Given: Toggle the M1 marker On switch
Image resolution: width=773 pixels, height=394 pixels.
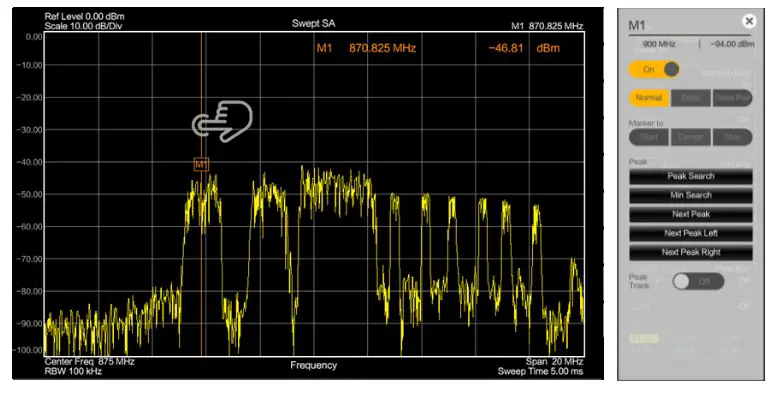Looking at the screenshot, I should click(x=654, y=70).
